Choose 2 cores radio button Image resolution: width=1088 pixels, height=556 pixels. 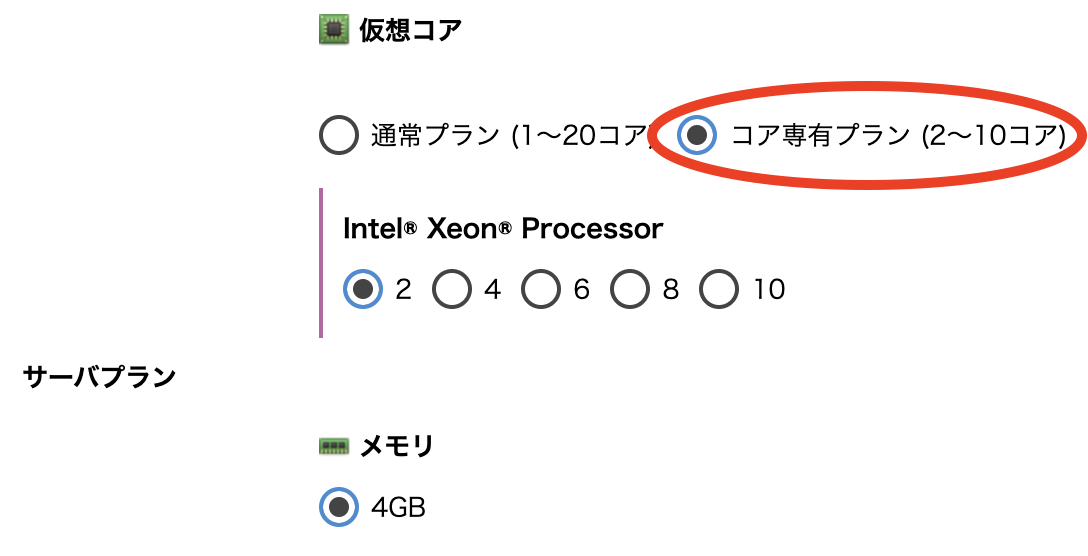[363, 290]
